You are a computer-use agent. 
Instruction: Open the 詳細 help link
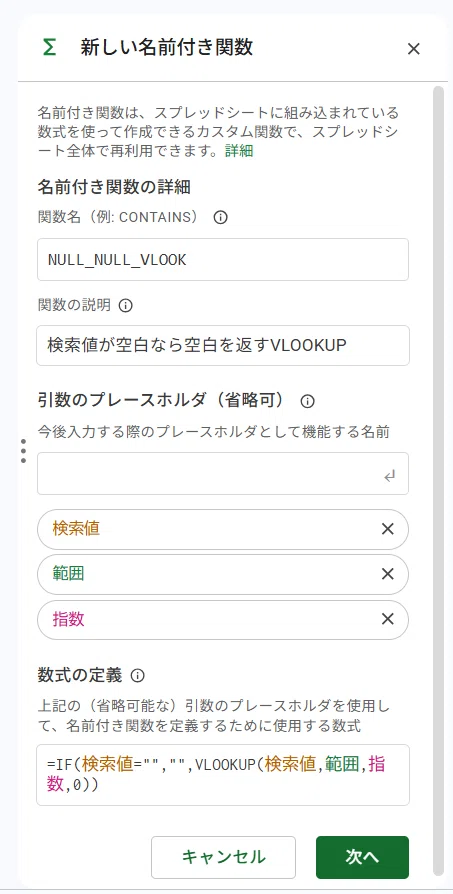pyautogui.click(x=239, y=151)
